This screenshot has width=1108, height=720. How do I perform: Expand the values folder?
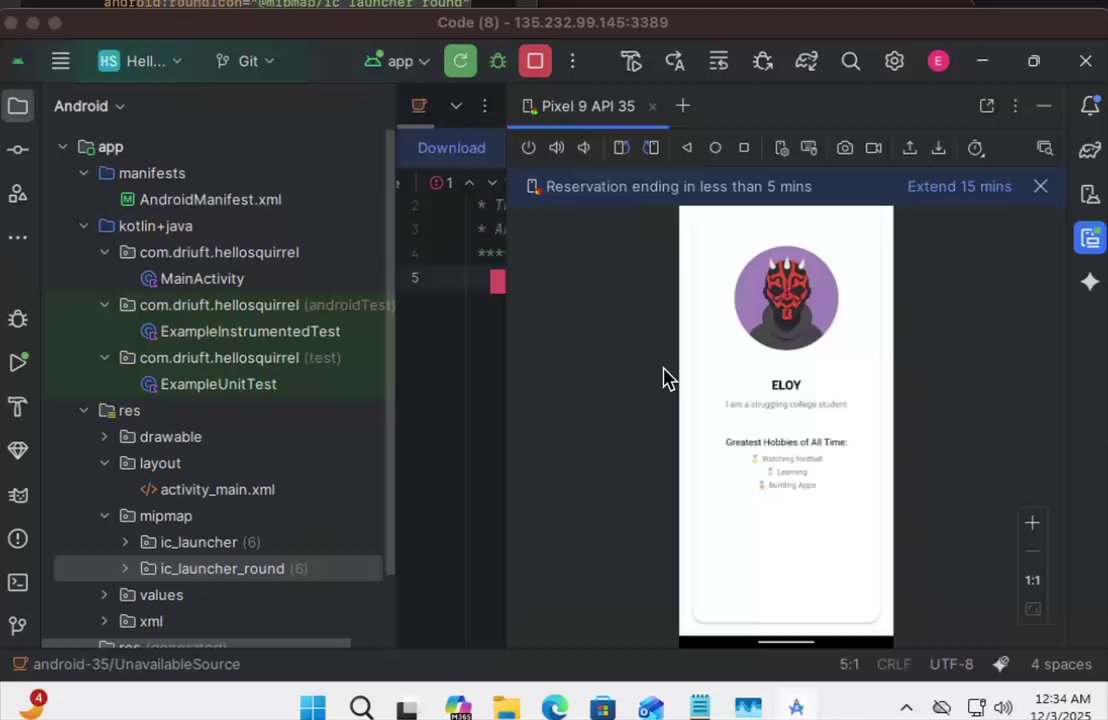click(x=105, y=595)
